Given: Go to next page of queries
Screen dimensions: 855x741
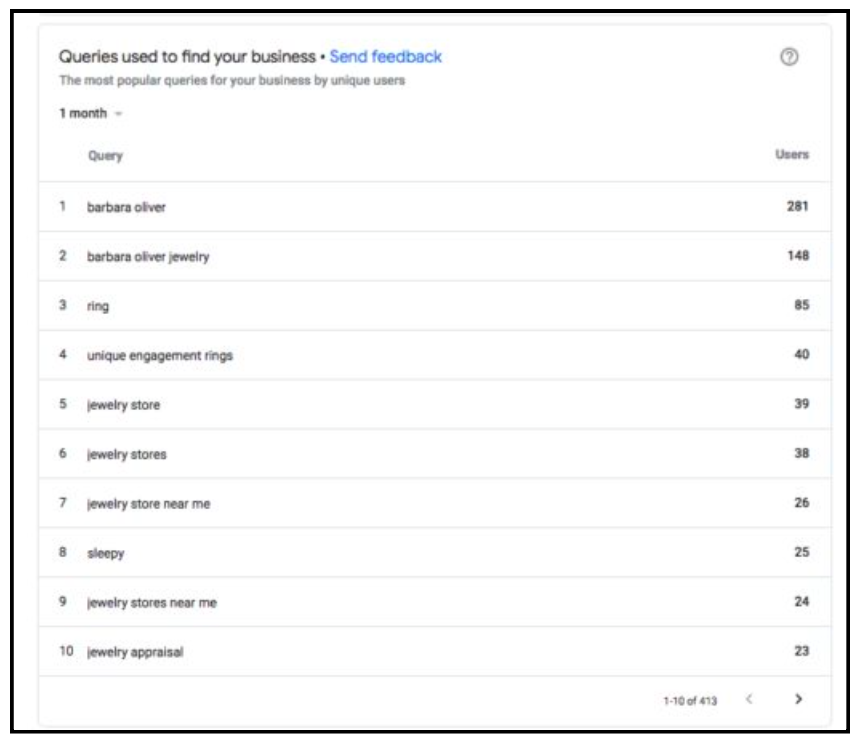Looking at the screenshot, I should 798,698.
